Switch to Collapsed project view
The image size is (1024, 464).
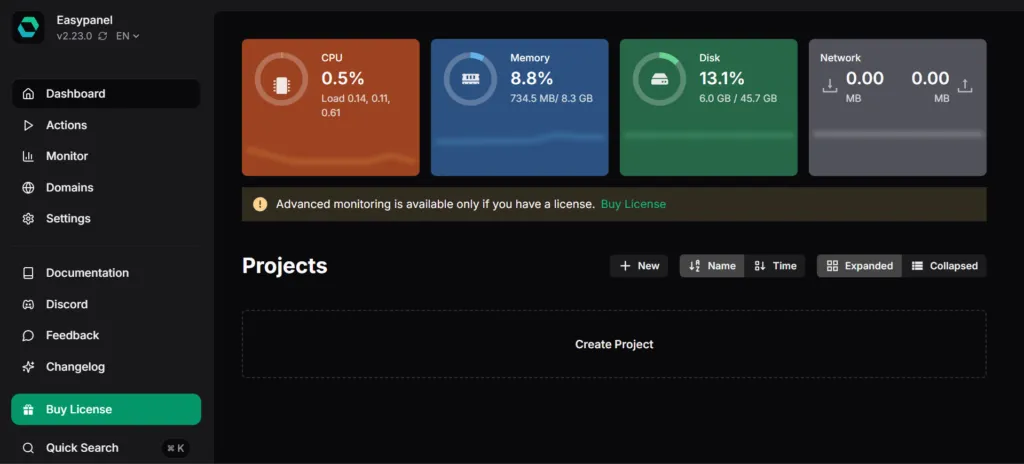click(x=944, y=266)
